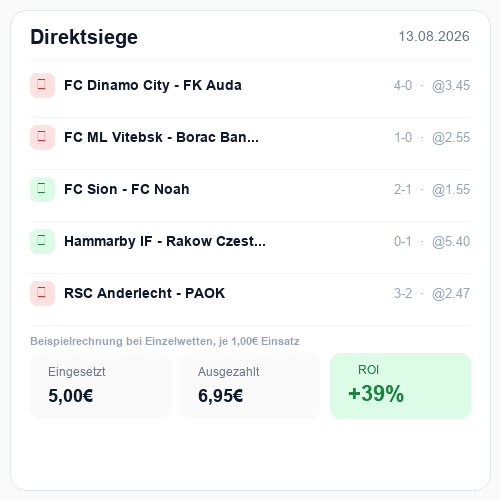The image size is (500, 500).
Task: Select RSC Anderlecht - PAOK match
Action: [x=250, y=293]
